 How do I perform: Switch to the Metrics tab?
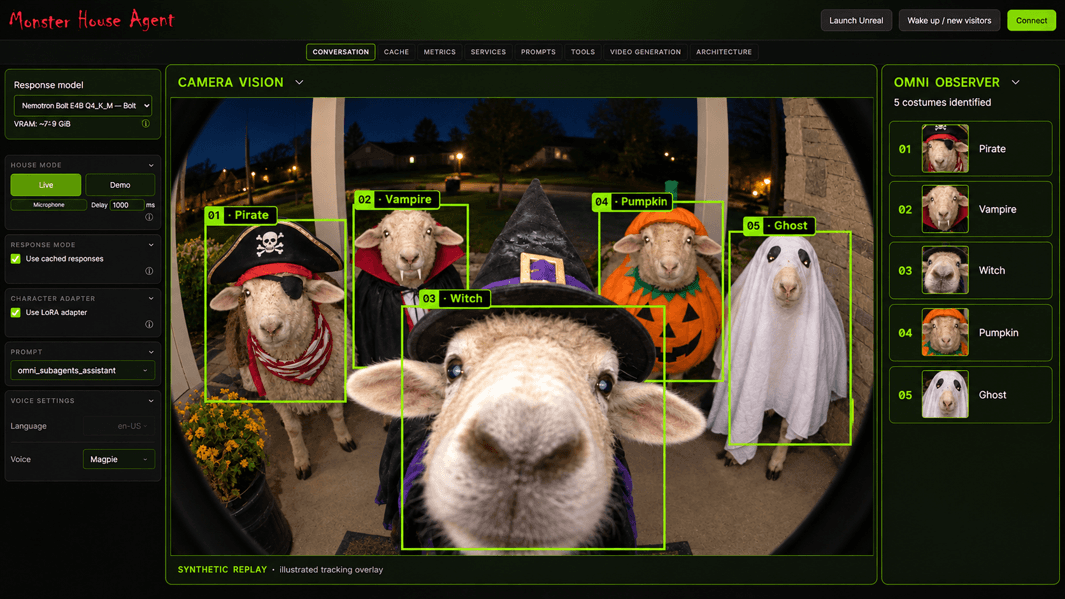[439, 52]
